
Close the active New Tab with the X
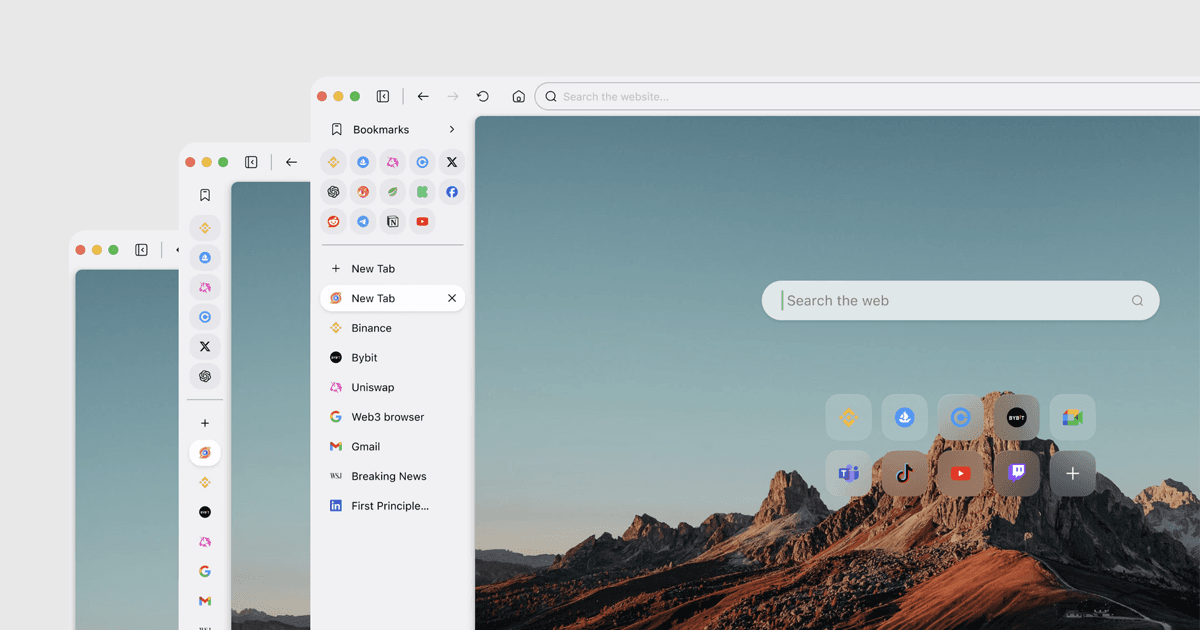point(452,298)
